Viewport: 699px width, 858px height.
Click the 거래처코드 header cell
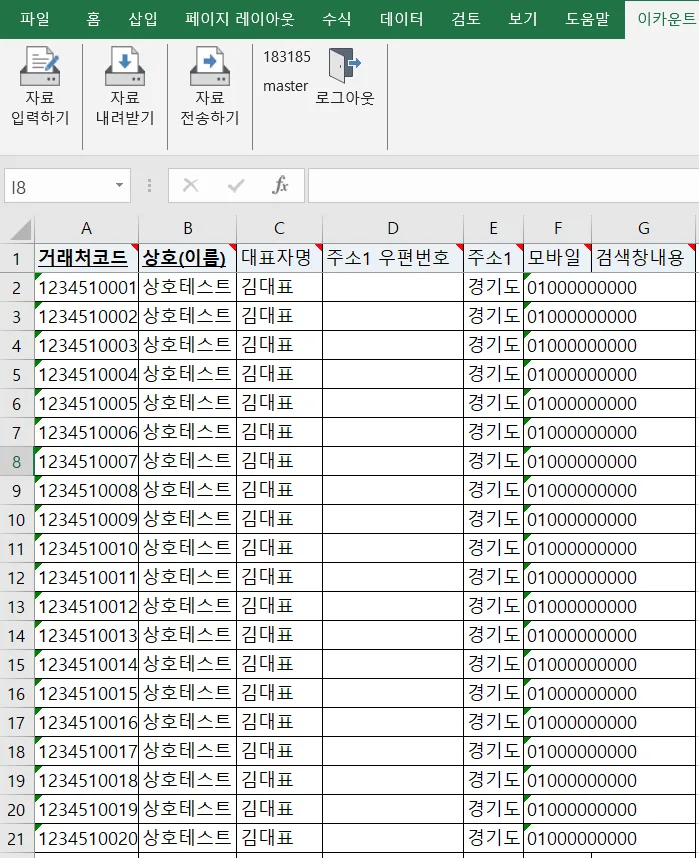[86, 258]
